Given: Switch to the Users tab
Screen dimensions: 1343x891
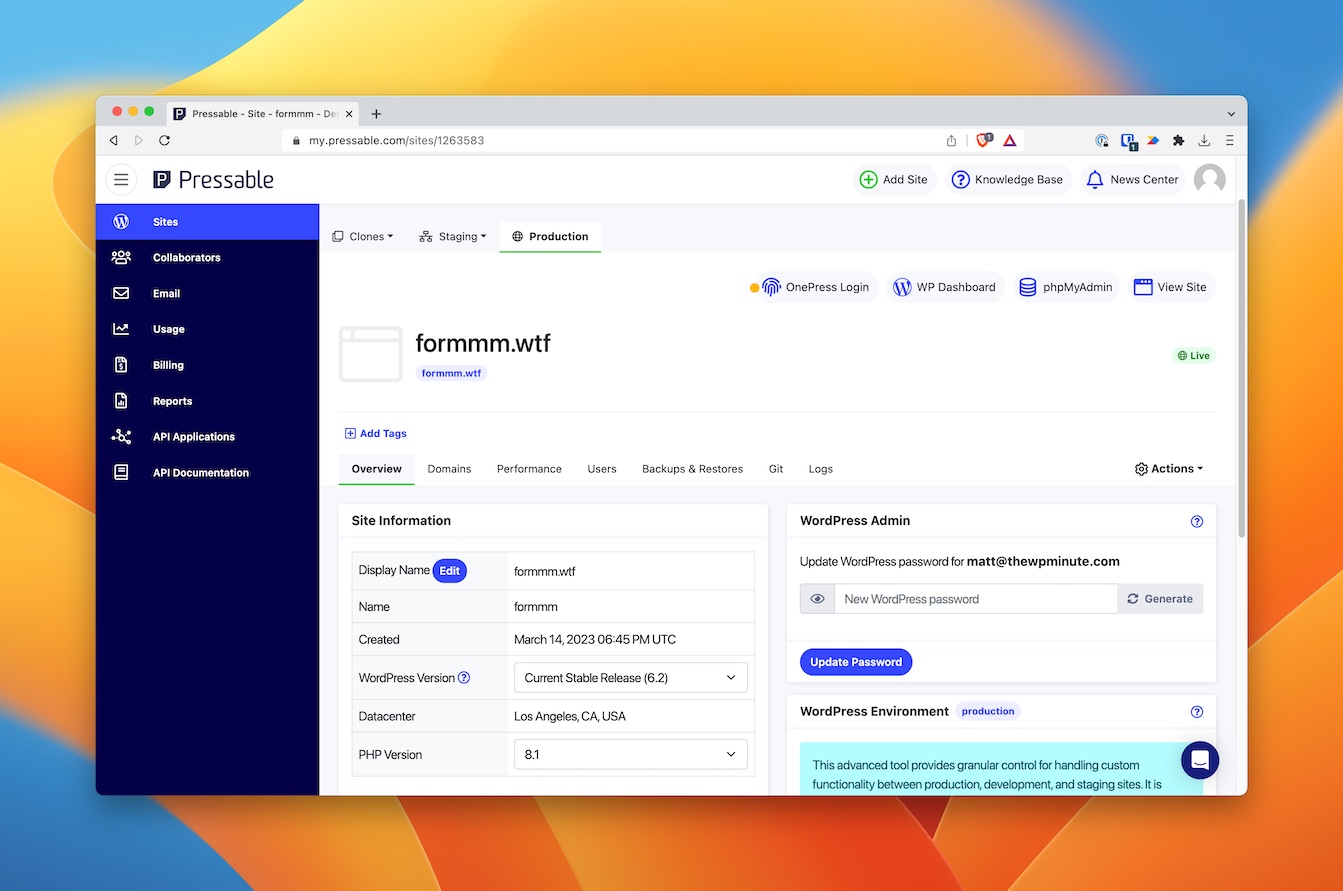Looking at the screenshot, I should pyautogui.click(x=602, y=469).
